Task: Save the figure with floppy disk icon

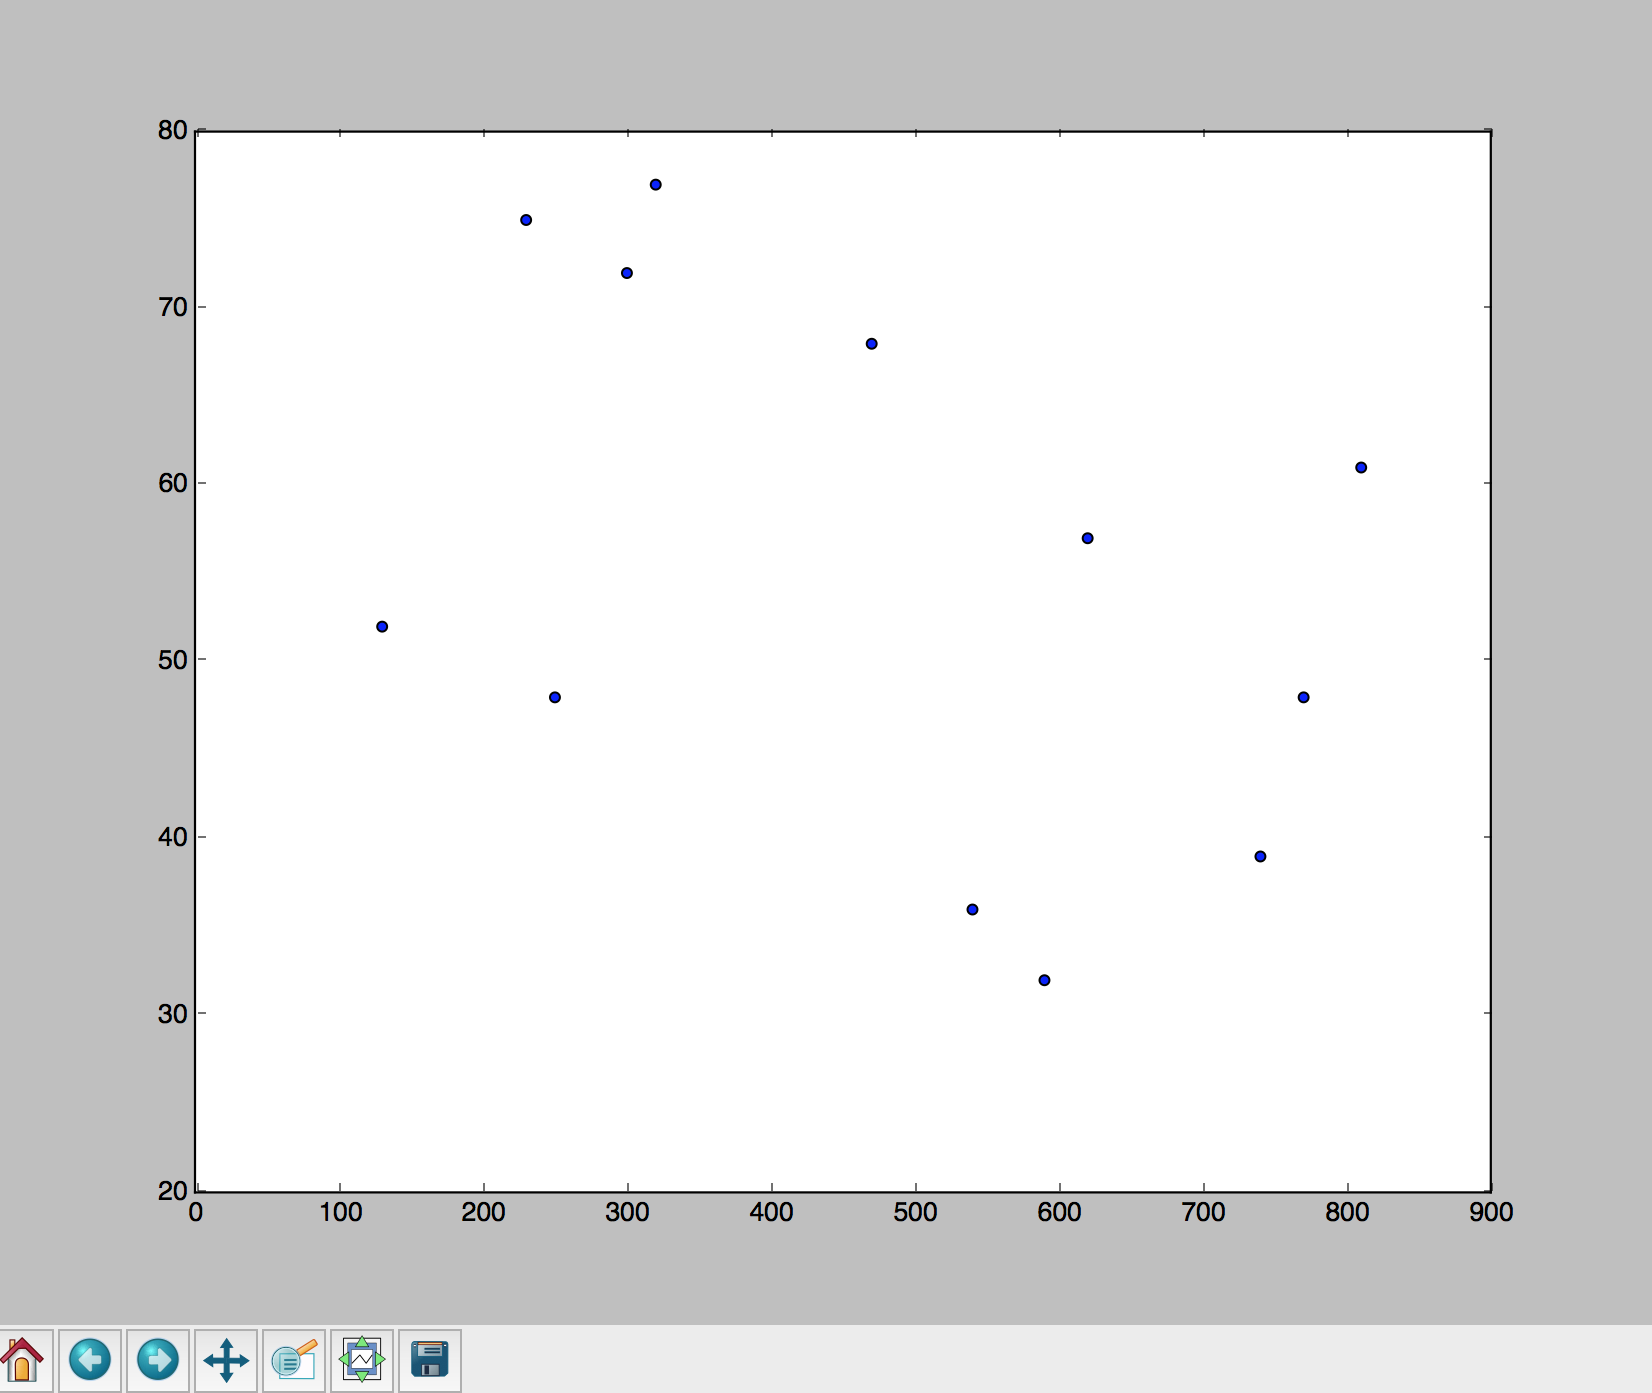Action: point(430,1360)
